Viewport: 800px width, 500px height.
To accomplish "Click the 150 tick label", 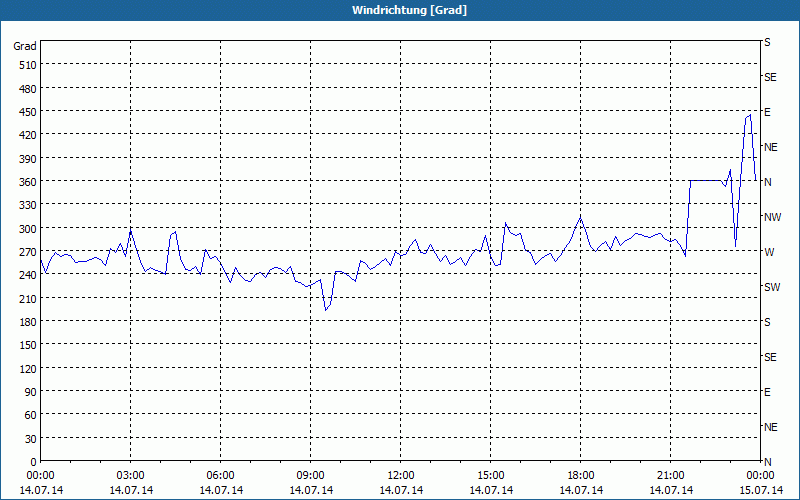I will pyautogui.click(x=28, y=345).
